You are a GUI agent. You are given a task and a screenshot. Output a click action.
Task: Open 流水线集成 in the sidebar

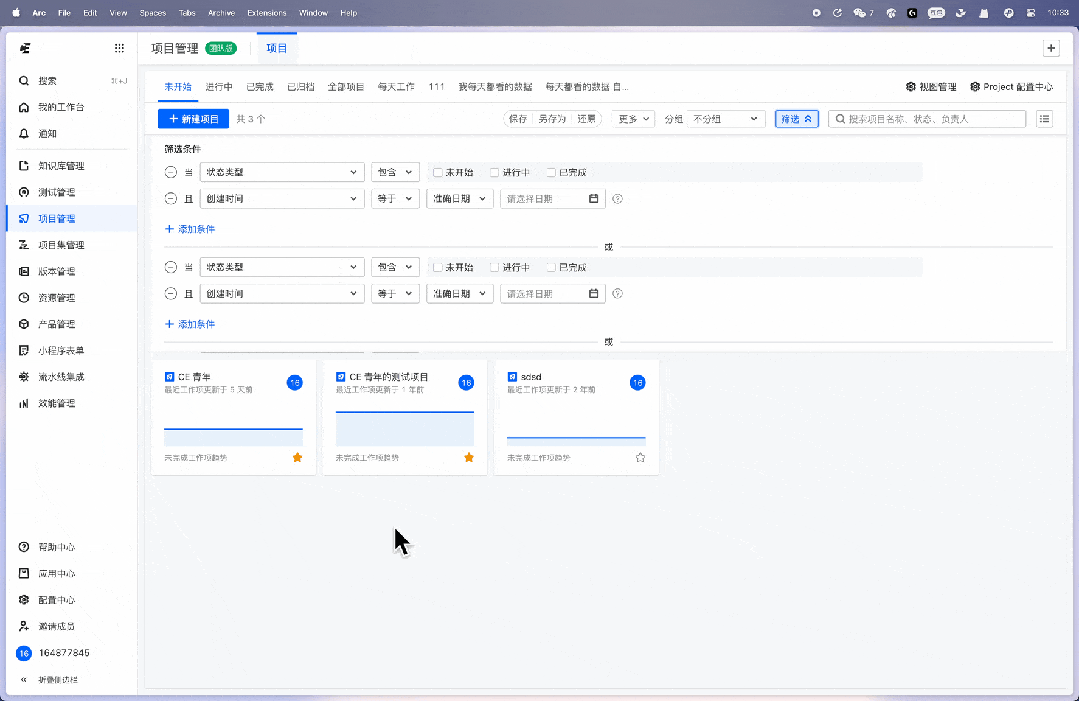point(61,377)
